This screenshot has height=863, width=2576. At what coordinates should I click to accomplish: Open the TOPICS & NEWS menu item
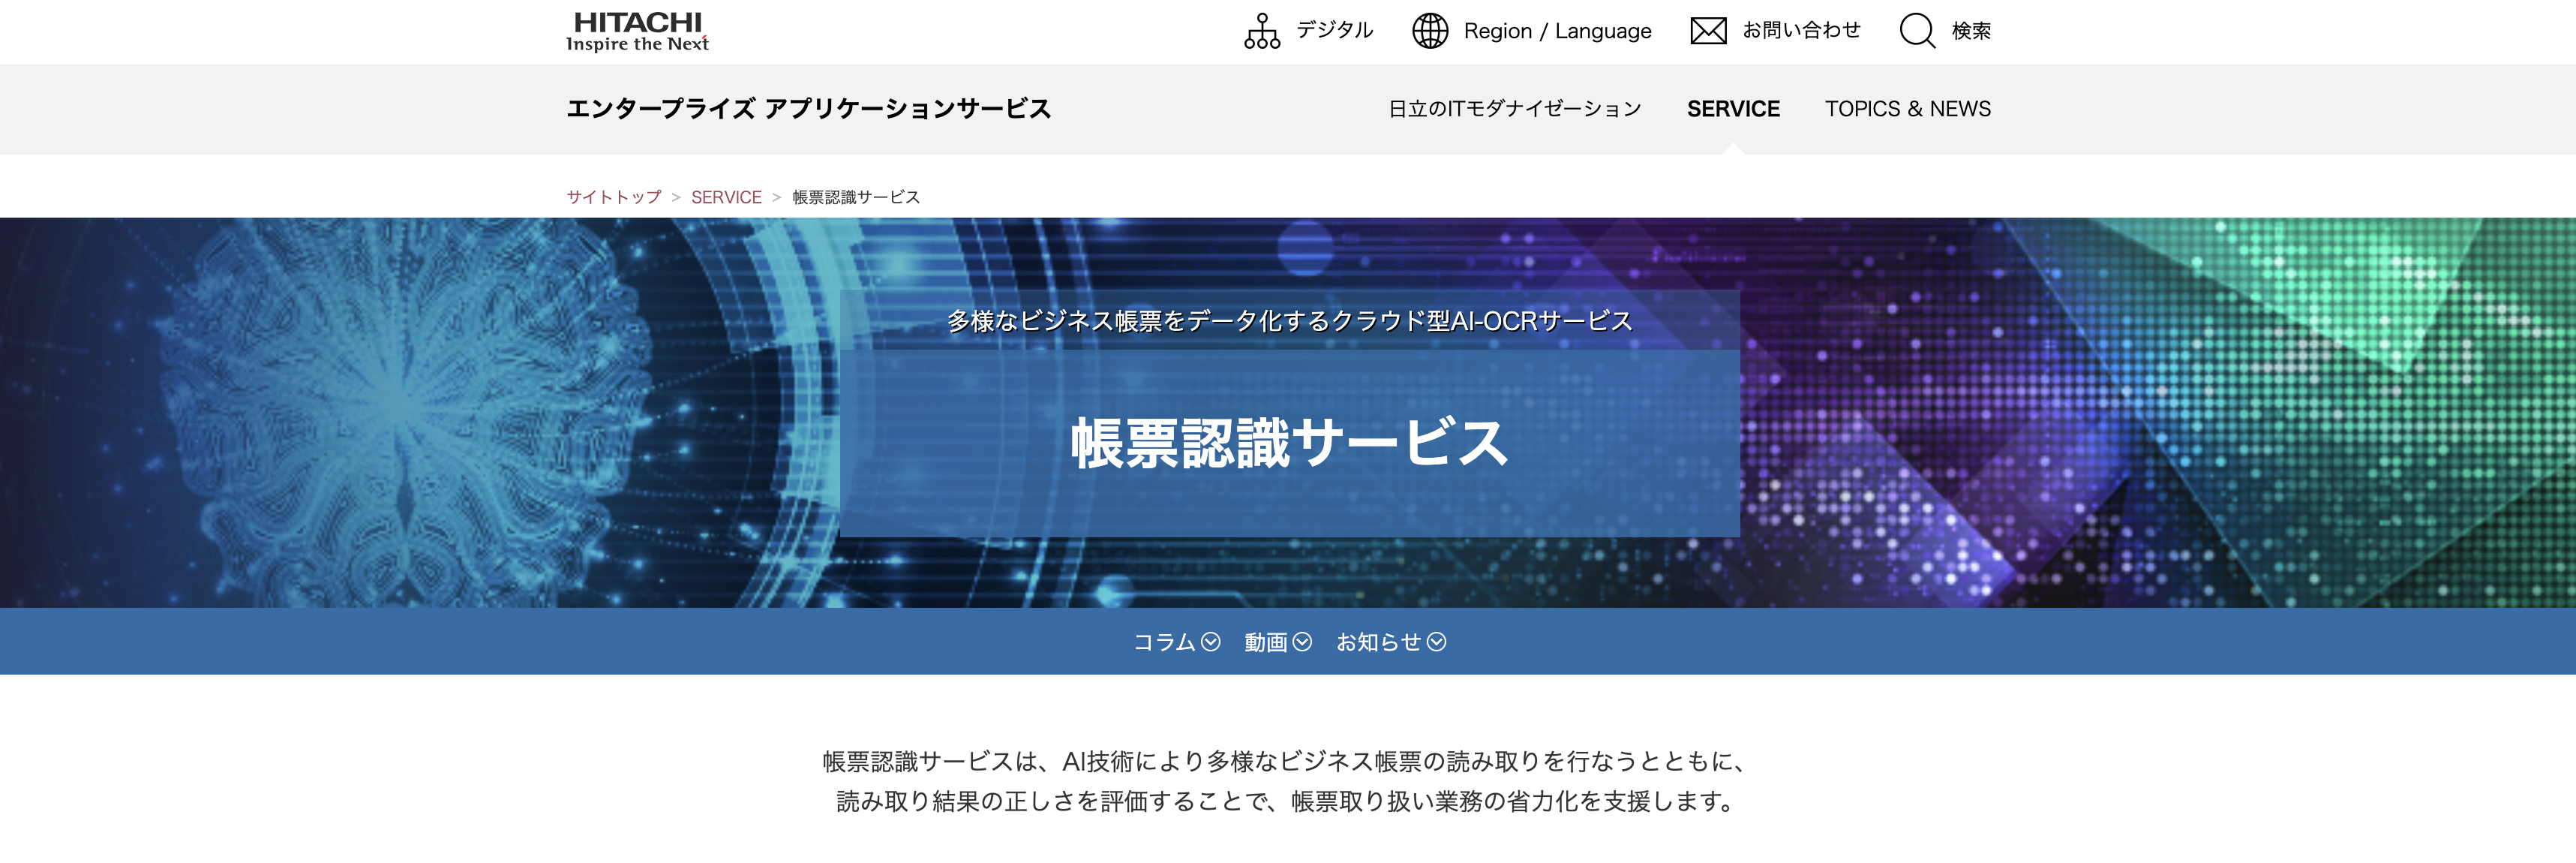[x=1907, y=109]
